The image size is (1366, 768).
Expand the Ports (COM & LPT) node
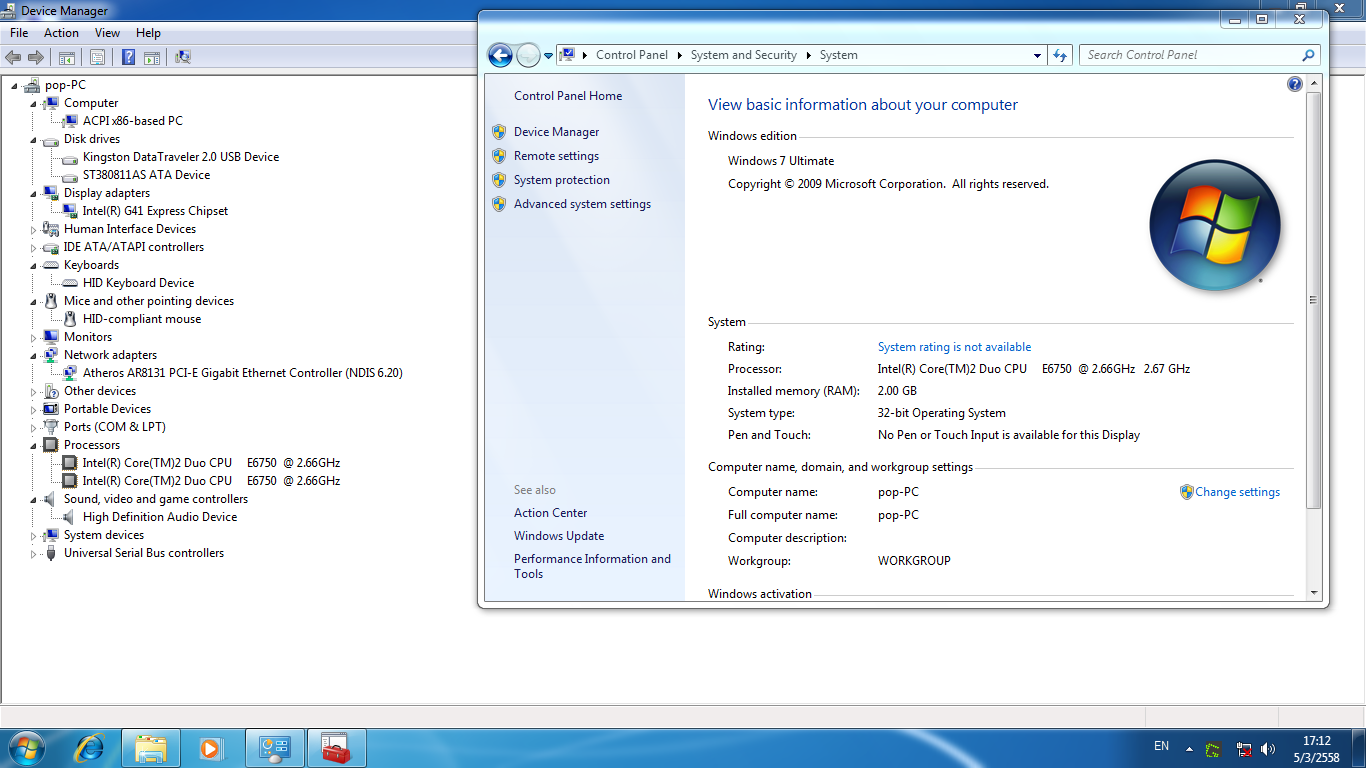[33, 428]
